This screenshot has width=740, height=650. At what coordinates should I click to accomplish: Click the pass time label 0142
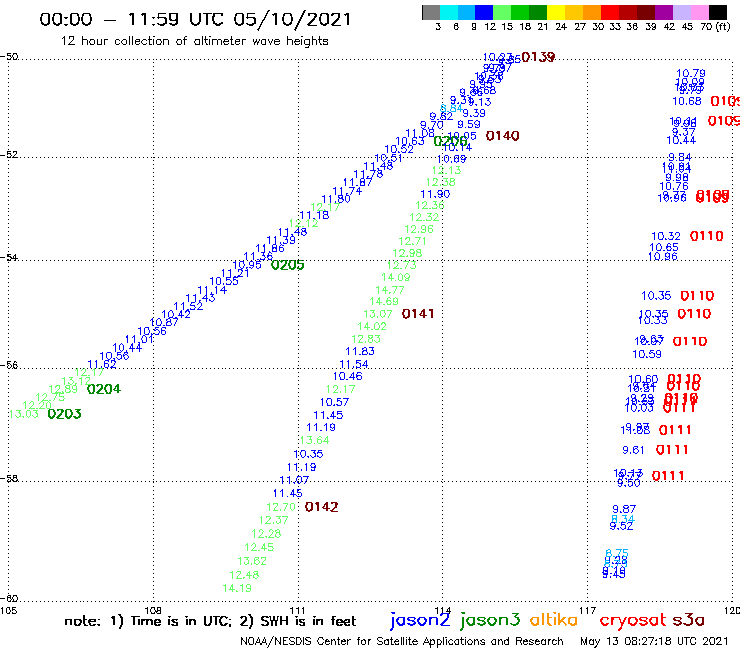(321, 507)
